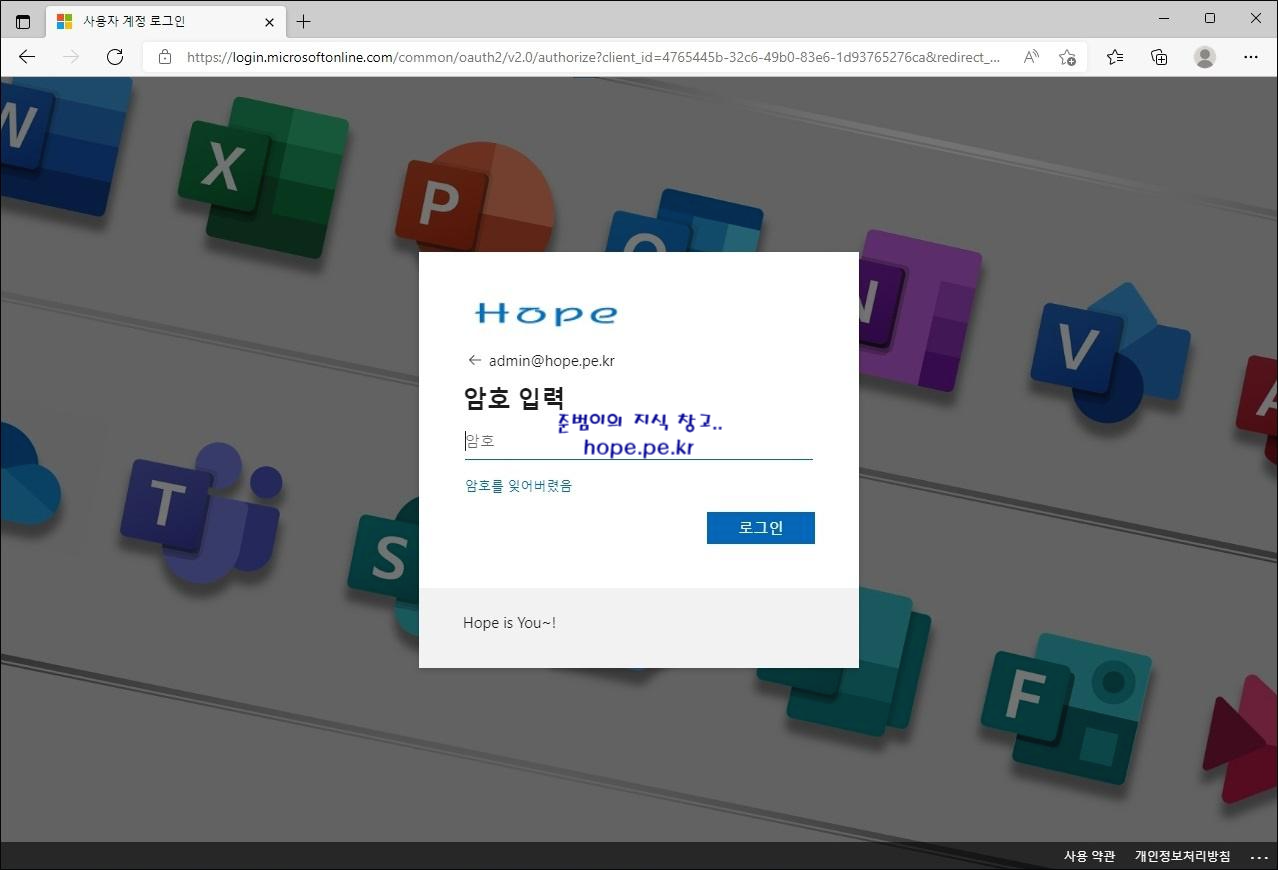Open a new tab with plus icon
Viewport: 1278px width, 870px height.
pos(304,21)
